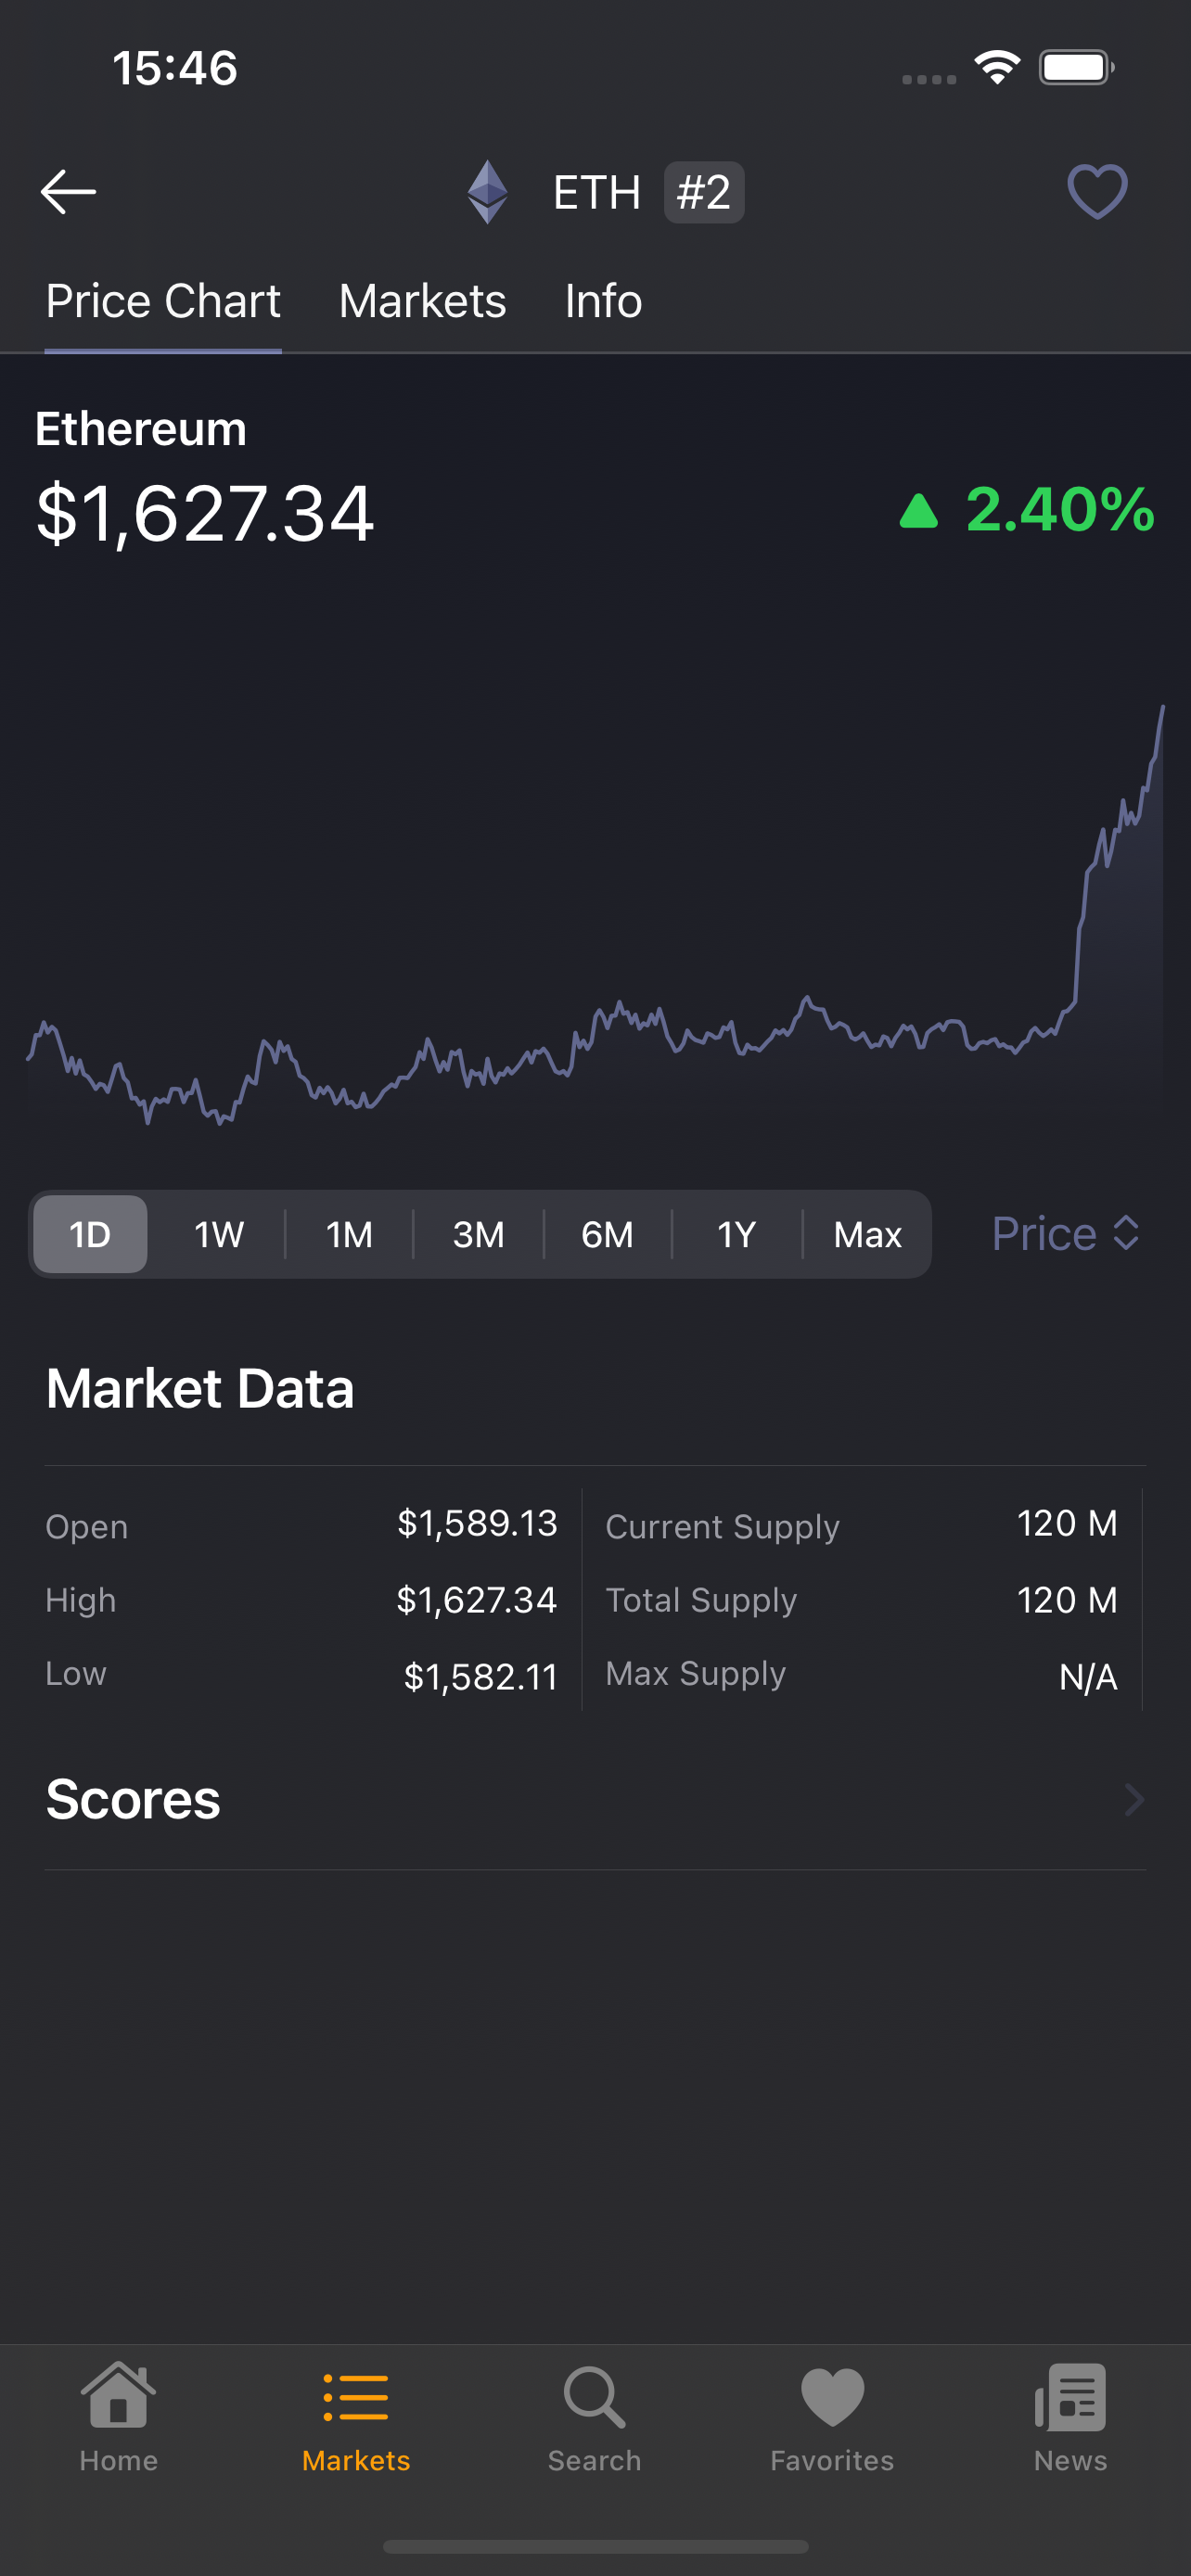
Task: Switch to the Markets top tab
Action: [422, 301]
